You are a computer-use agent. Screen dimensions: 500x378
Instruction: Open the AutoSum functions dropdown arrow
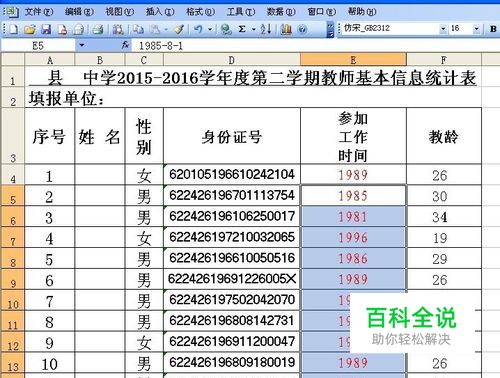(x=254, y=29)
